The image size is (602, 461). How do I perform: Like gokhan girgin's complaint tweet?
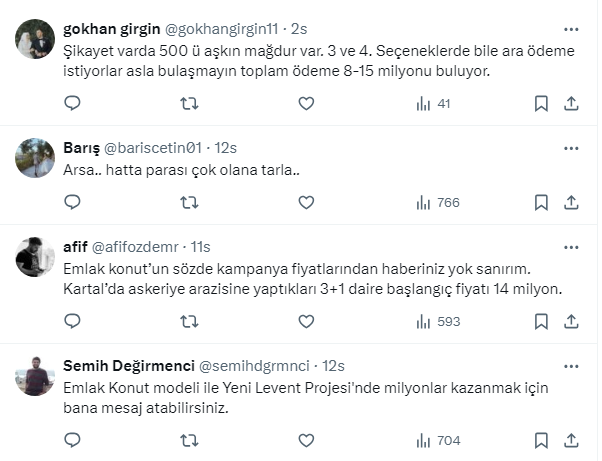306,103
